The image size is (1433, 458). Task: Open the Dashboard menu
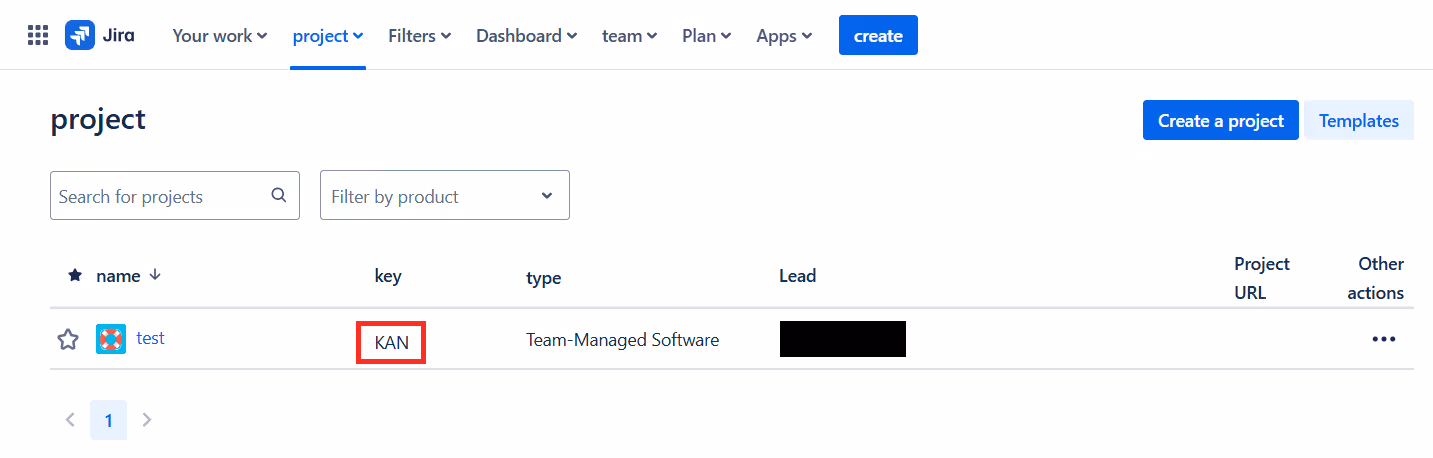click(527, 36)
